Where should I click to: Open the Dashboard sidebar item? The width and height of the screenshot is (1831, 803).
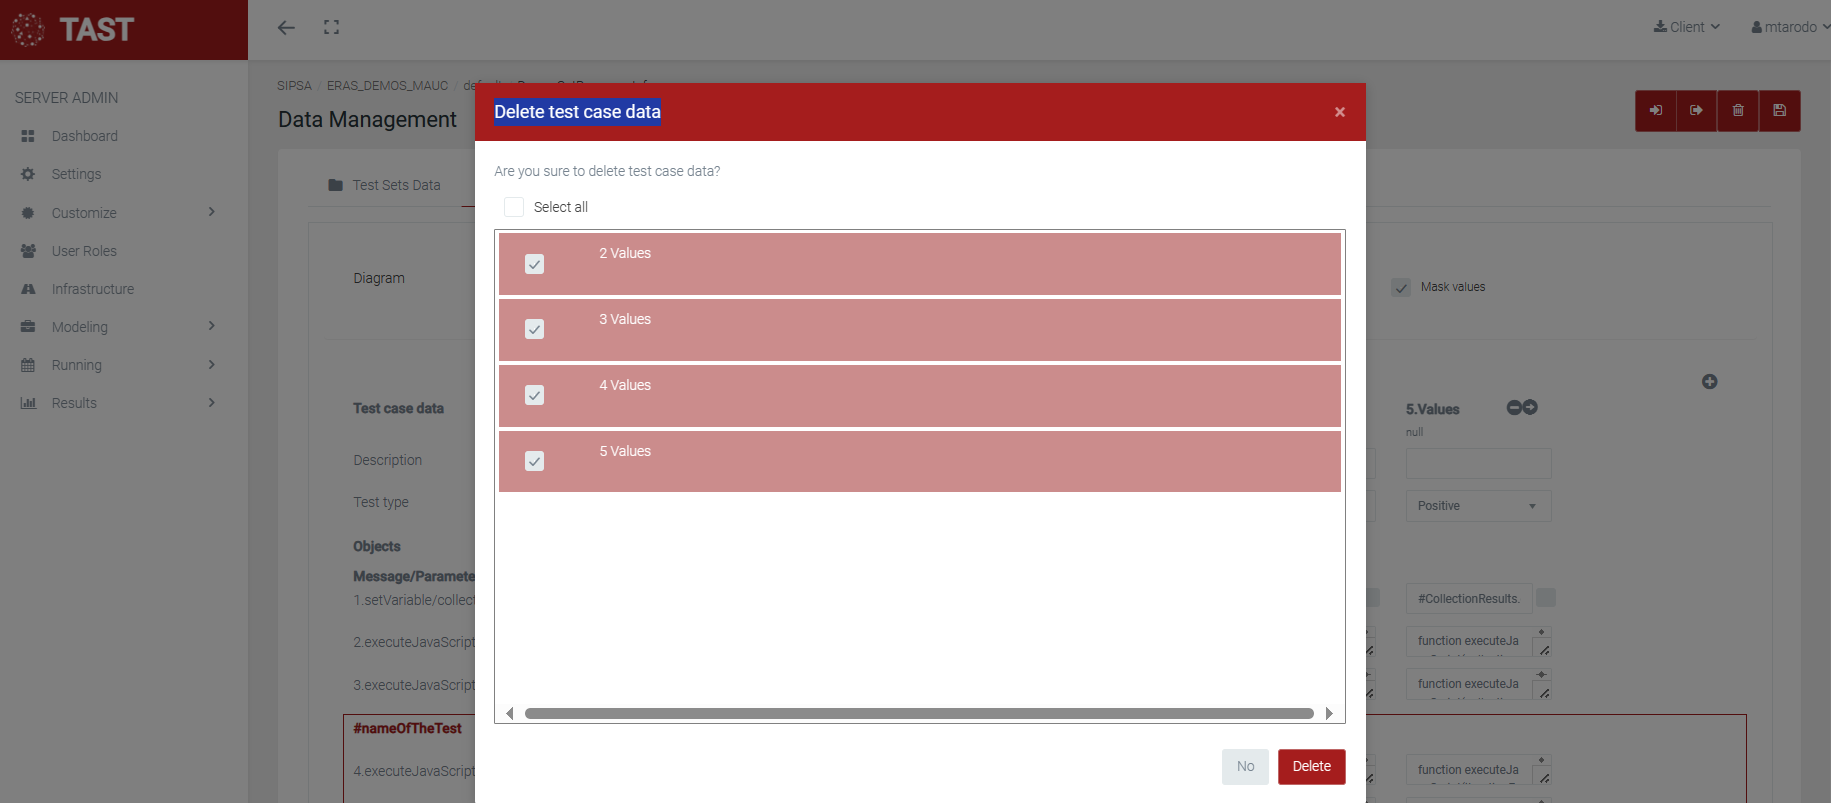(85, 136)
